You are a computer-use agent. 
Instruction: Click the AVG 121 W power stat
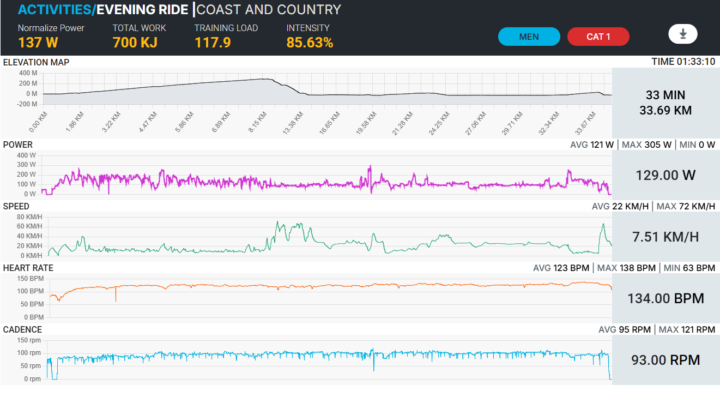click(591, 145)
